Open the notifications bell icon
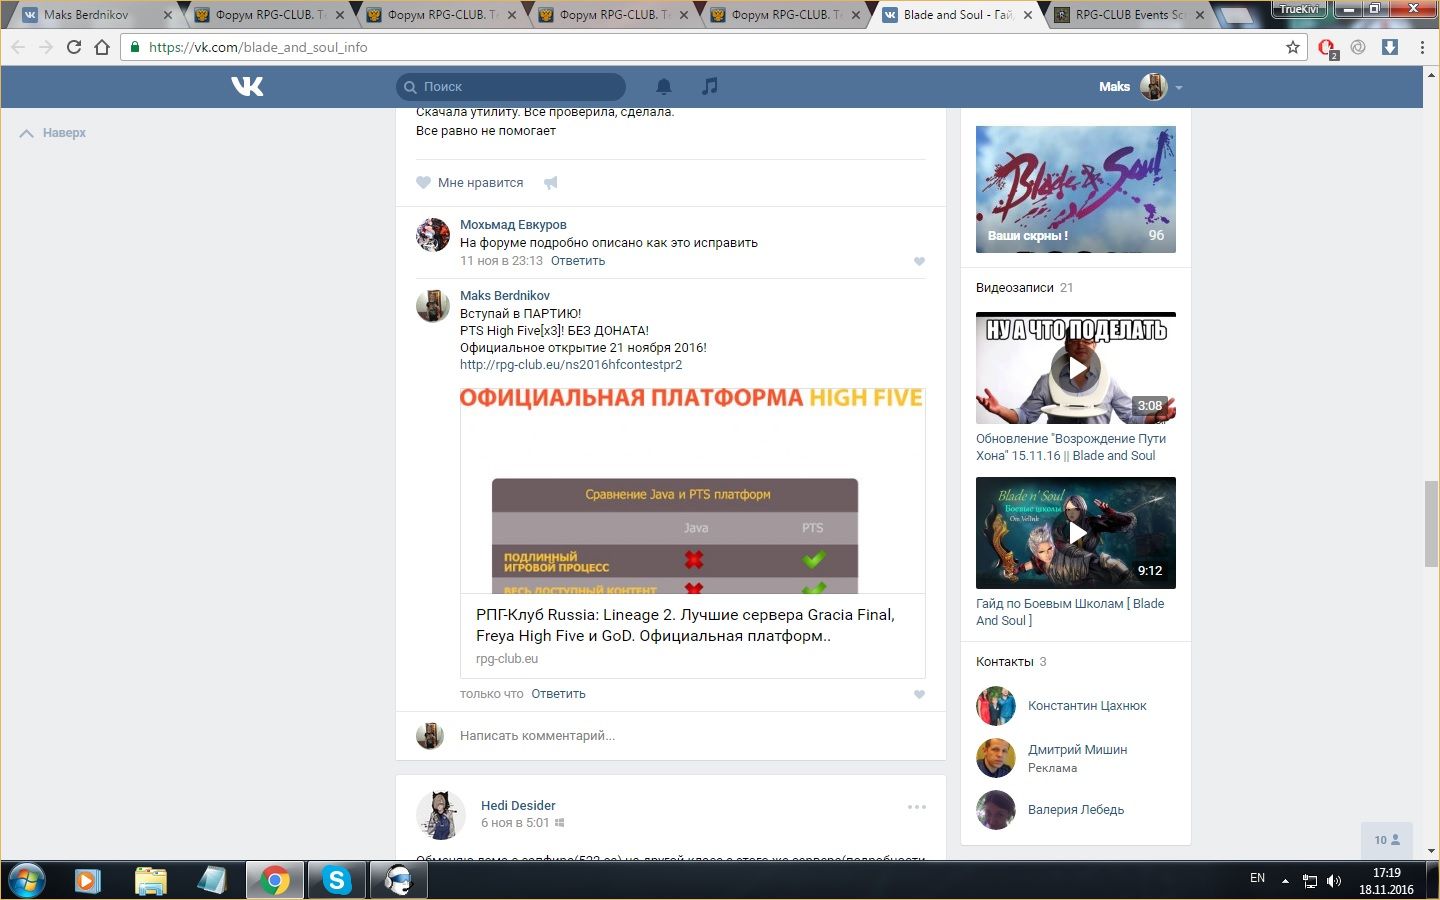This screenshot has height=900, width=1440. 664,87
